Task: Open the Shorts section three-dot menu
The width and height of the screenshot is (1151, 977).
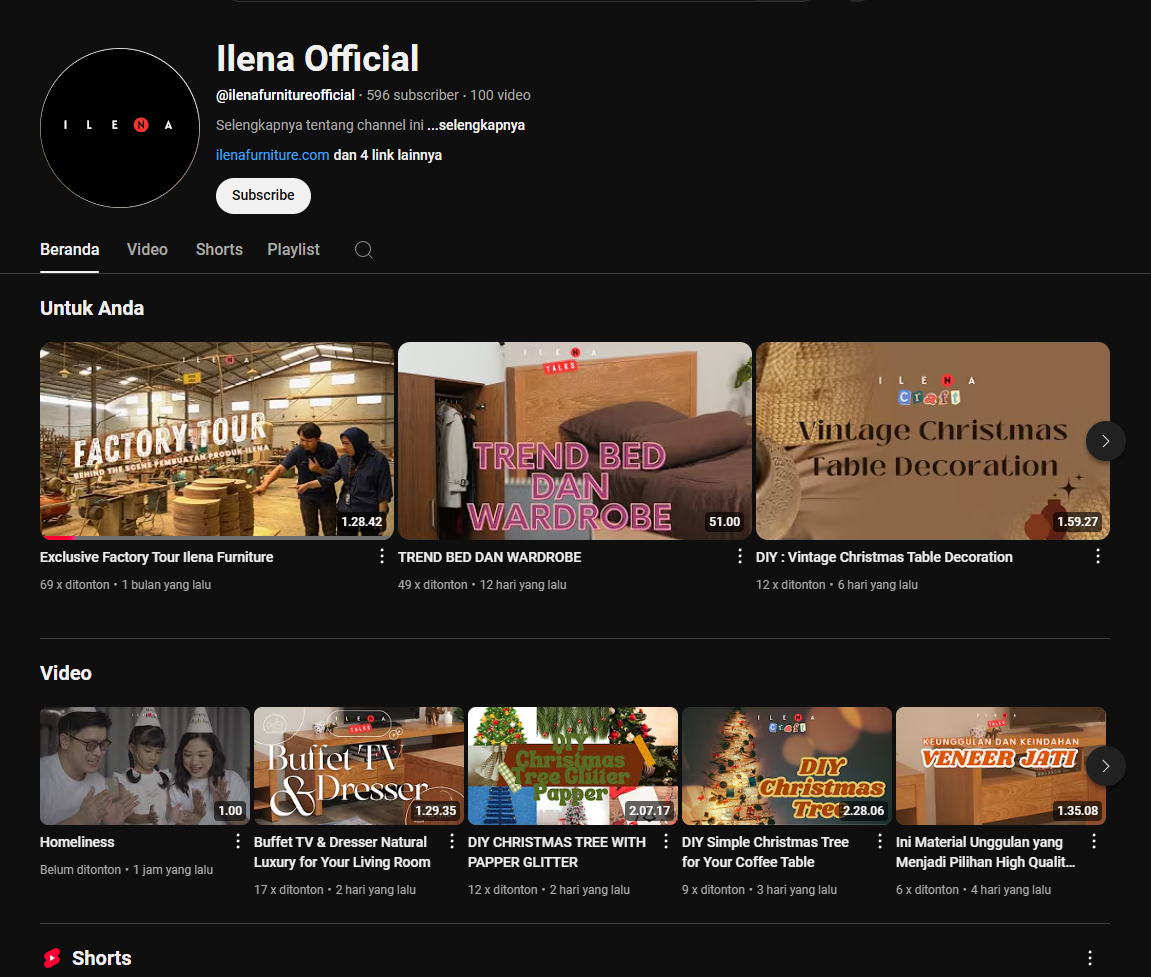Action: coord(1090,958)
